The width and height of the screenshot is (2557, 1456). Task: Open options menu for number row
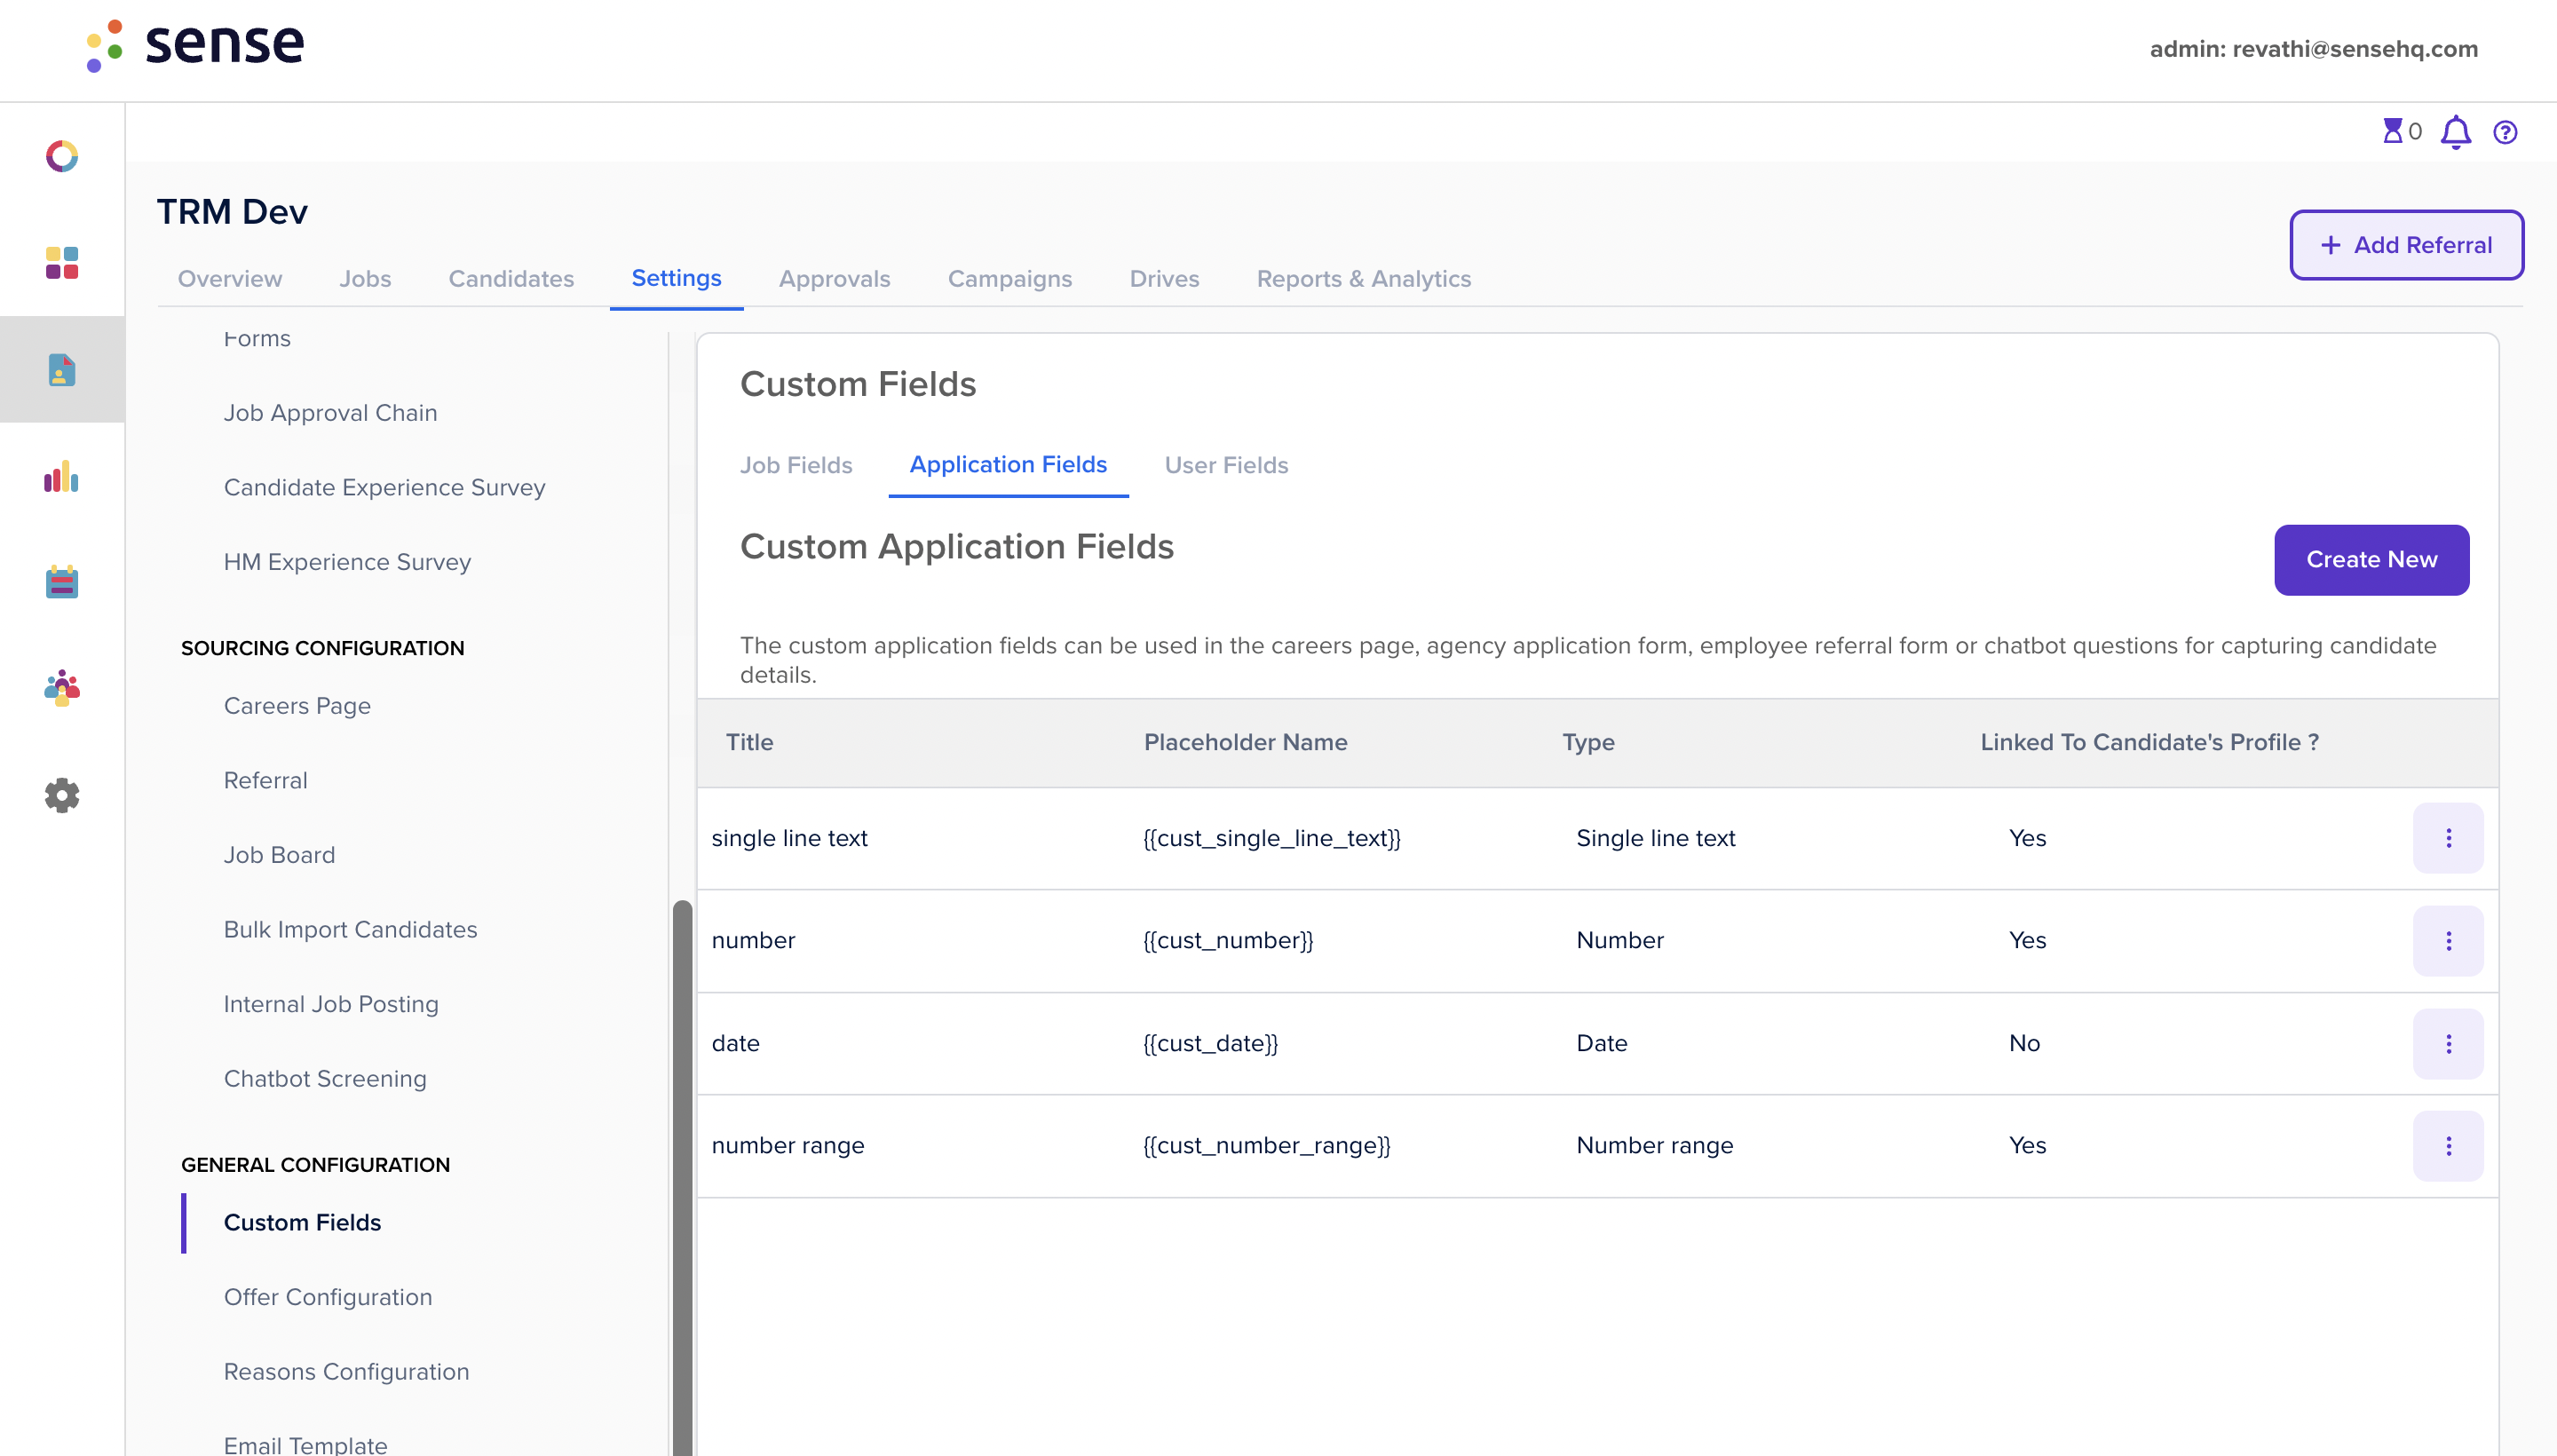[x=2448, y=941]
